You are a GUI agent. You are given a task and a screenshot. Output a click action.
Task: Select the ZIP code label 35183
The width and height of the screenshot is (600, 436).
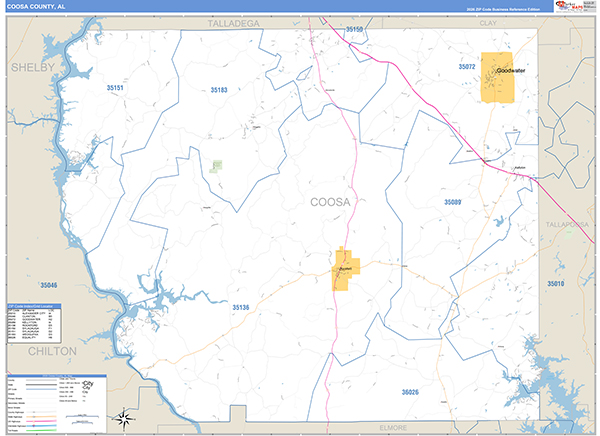pyautogui.click(x=219, y=90)
